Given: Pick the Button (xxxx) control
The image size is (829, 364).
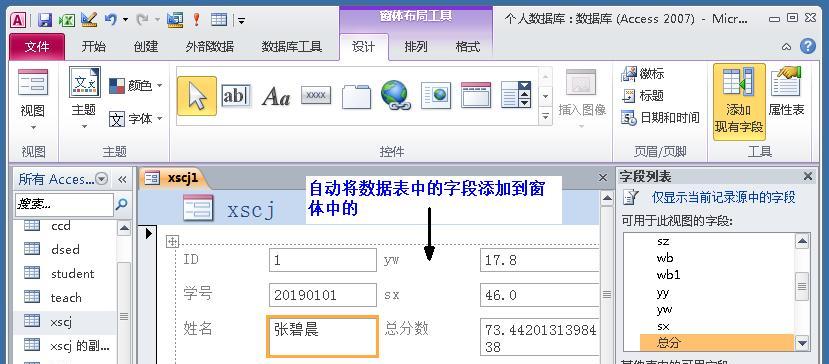Looking at the screenshot, I should tap(316, 95).
